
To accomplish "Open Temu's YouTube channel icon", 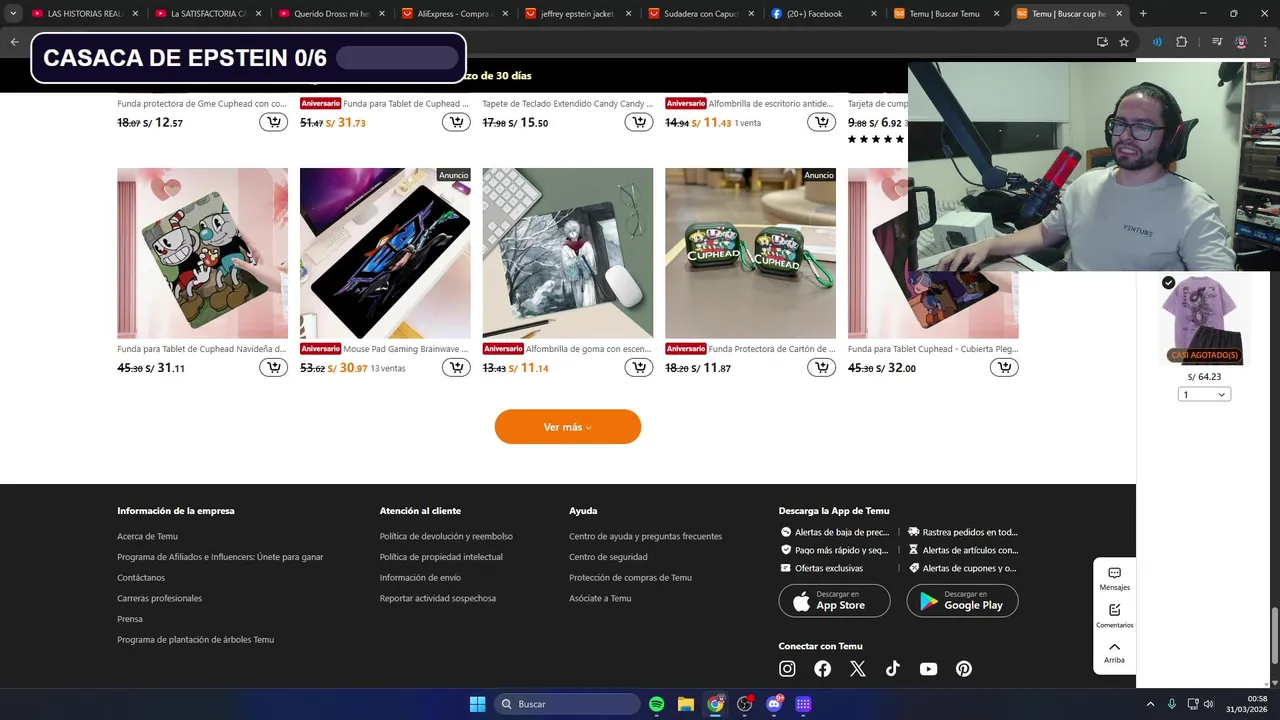I will (x=928, y=669).
